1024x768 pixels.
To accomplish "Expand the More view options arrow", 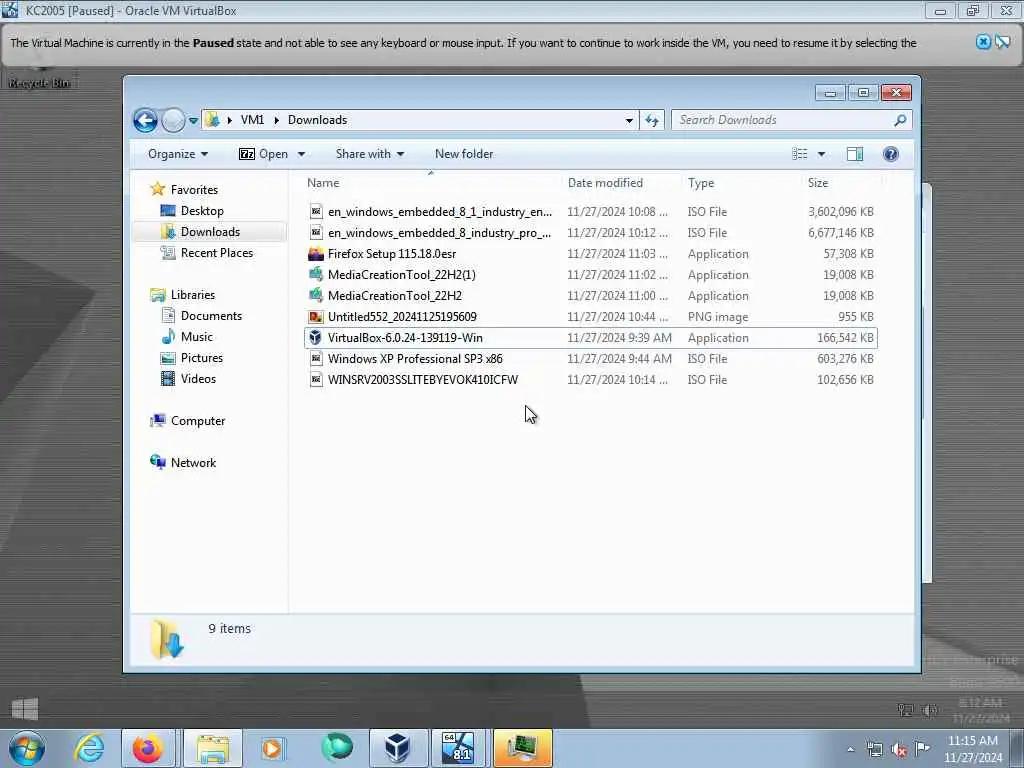I will (822, 154).
